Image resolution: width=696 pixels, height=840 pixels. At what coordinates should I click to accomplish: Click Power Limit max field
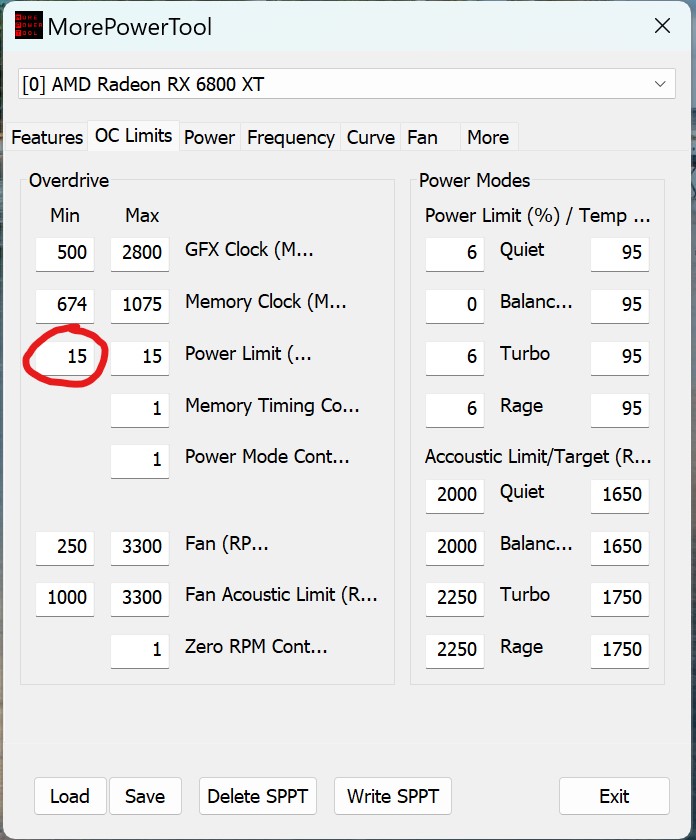[x=140, y=357]
